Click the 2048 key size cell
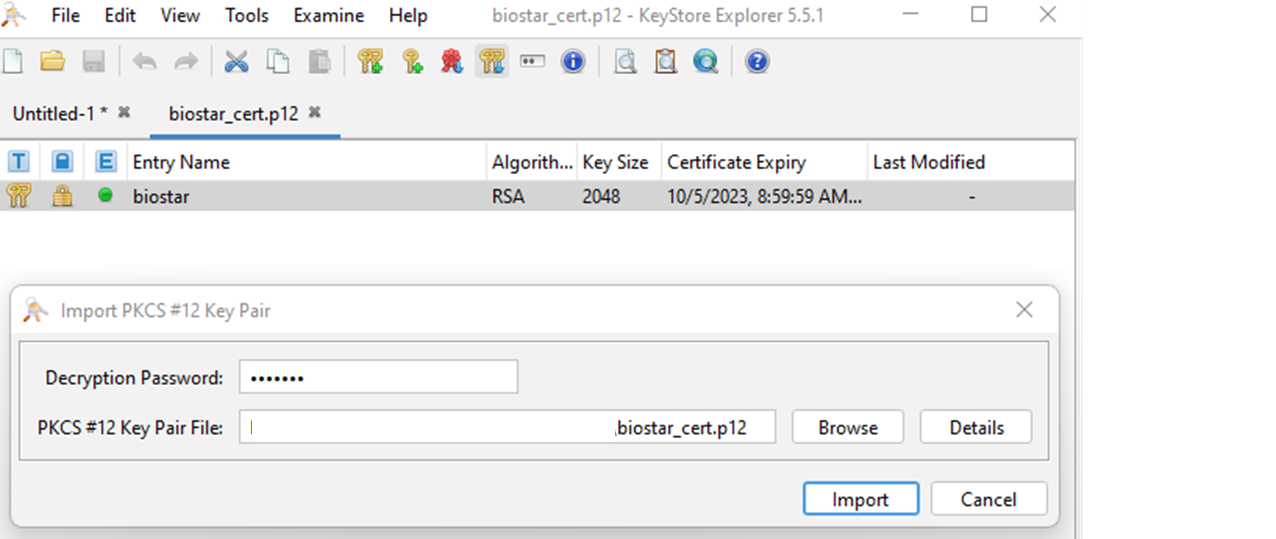 (x=601, y=197)
